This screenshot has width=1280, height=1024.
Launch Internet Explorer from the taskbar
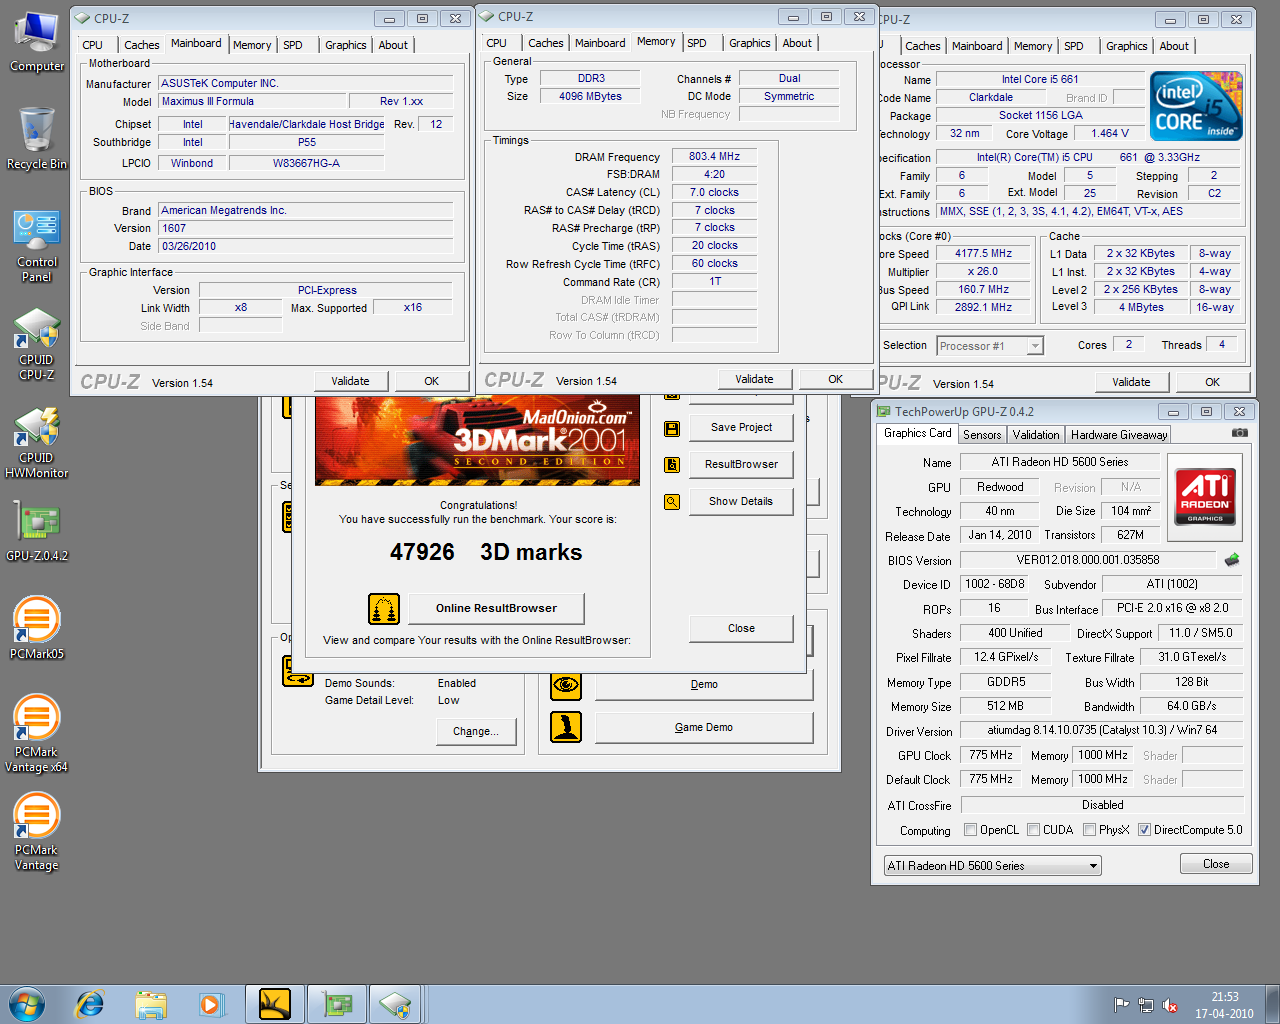(90, 1004)
